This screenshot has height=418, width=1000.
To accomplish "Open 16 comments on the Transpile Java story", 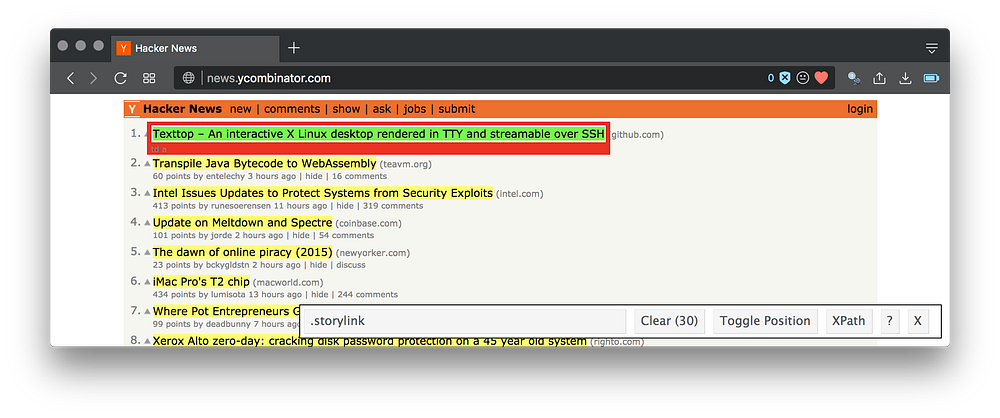I will (360, 176).
